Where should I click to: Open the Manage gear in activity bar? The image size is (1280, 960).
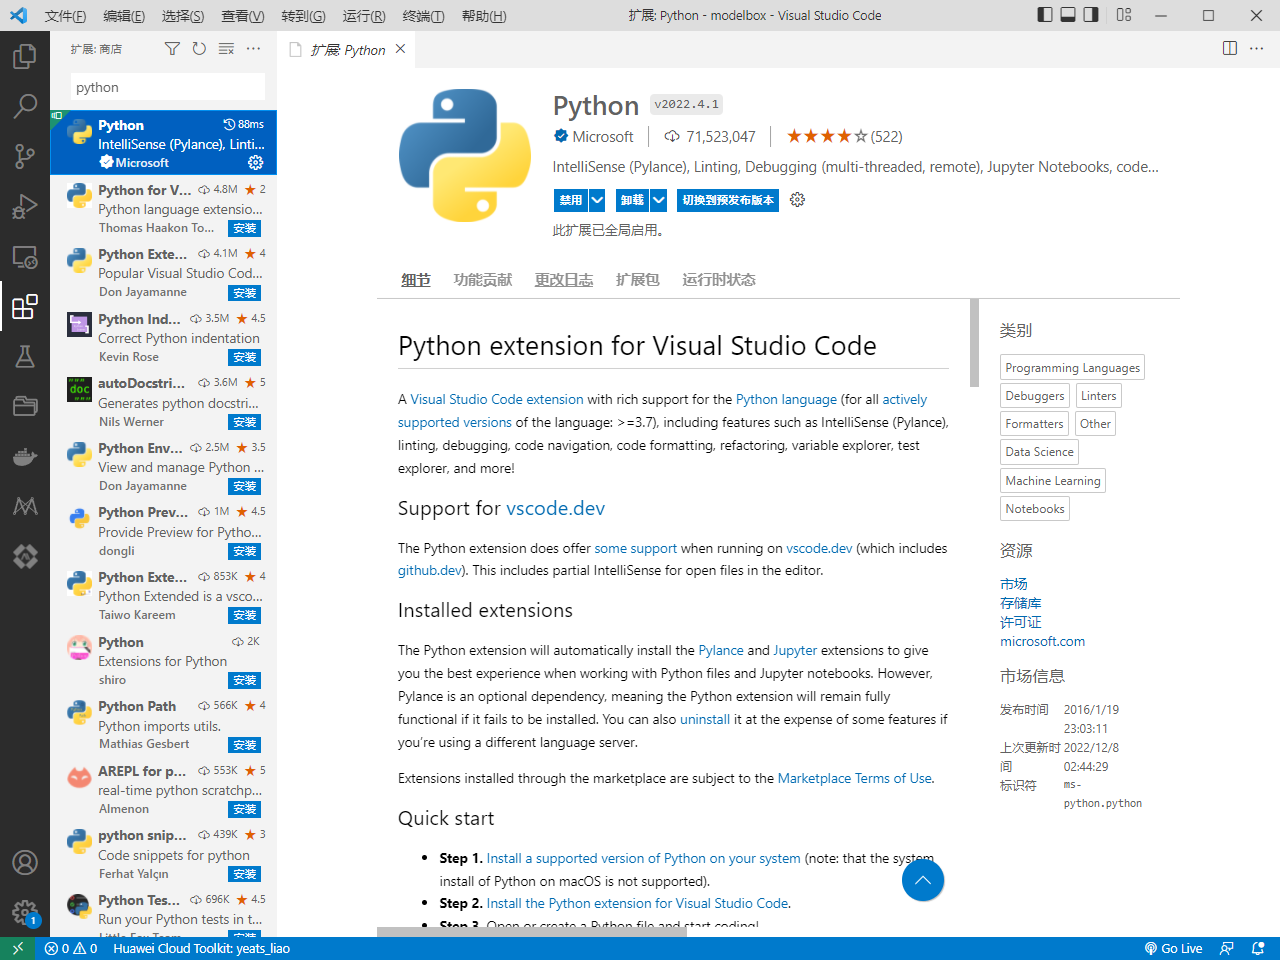pyautogui.click(x=25, y=911)
